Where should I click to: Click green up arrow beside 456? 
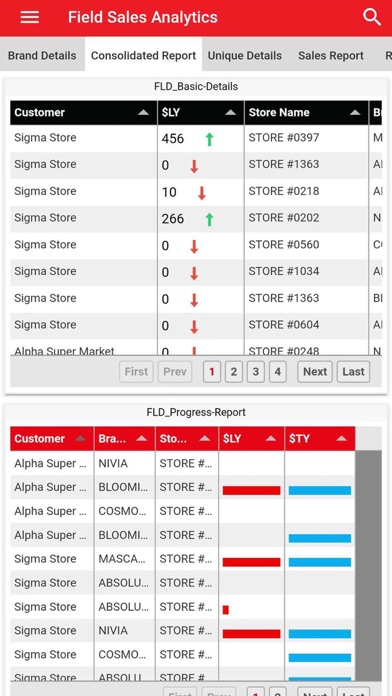click(x=209, y=139)
